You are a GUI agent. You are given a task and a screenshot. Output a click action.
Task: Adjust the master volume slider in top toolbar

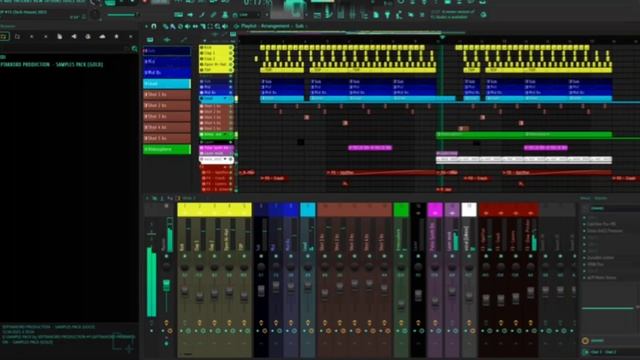click(122, 15)
